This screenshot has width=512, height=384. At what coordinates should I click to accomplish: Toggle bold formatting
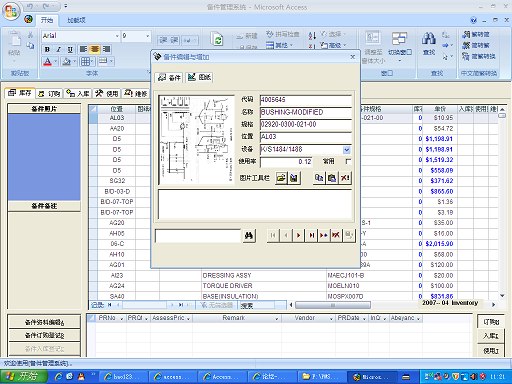point(47,49)
